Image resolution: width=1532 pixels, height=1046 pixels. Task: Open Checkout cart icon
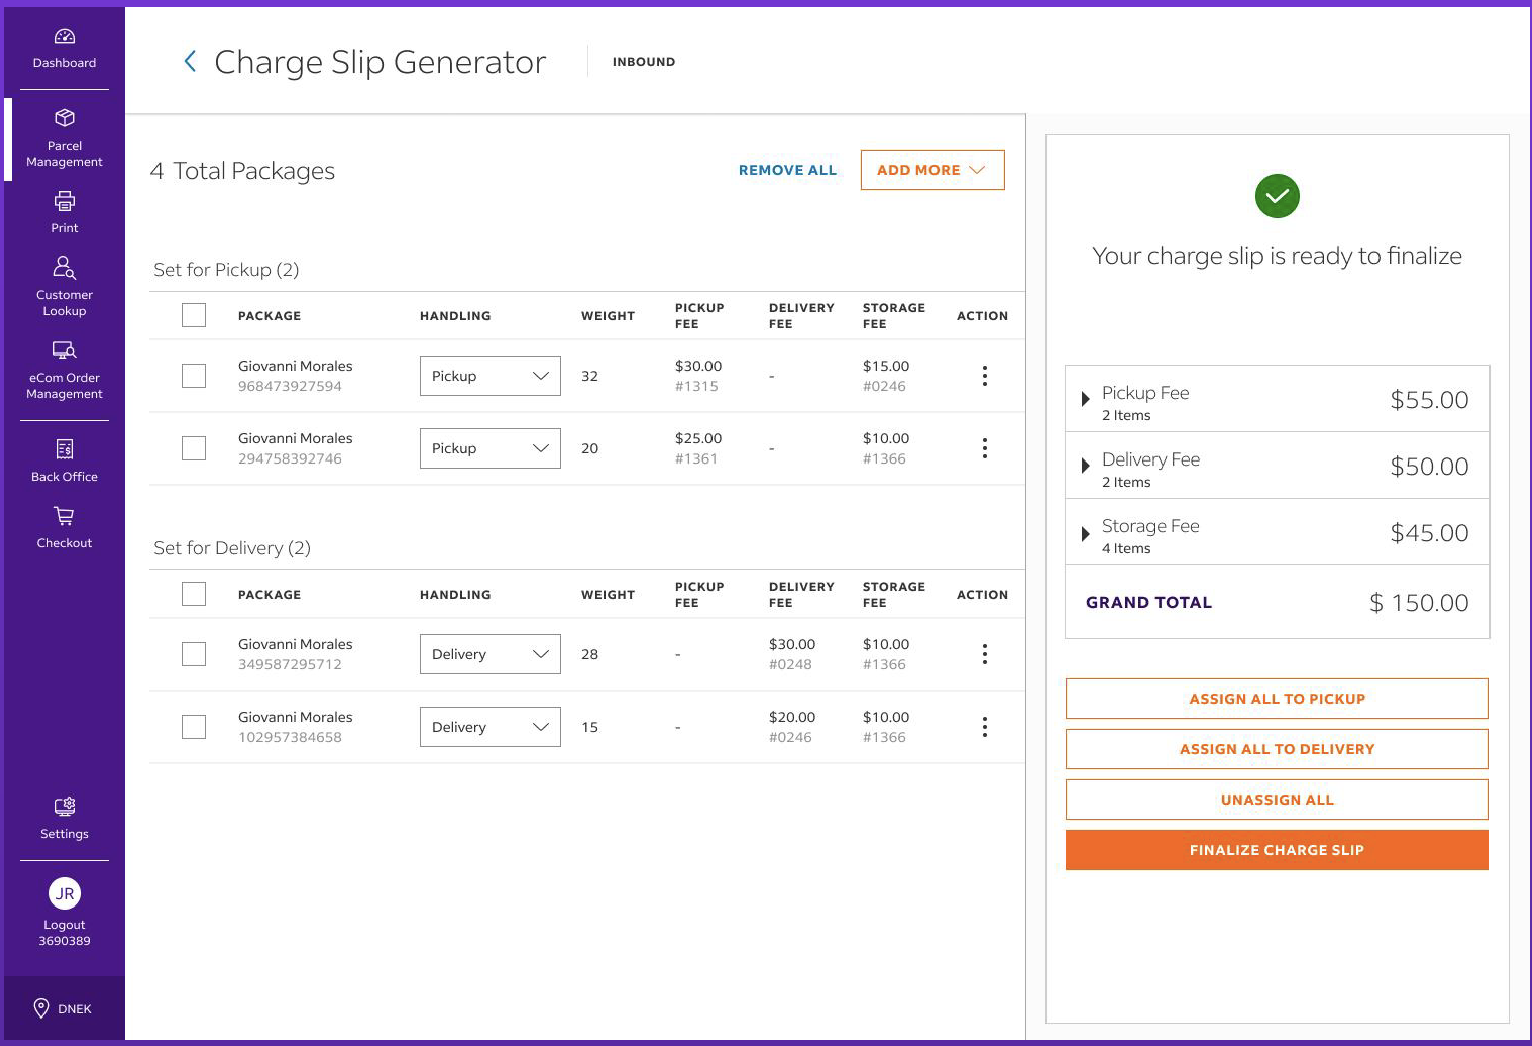tap(64, 517)
